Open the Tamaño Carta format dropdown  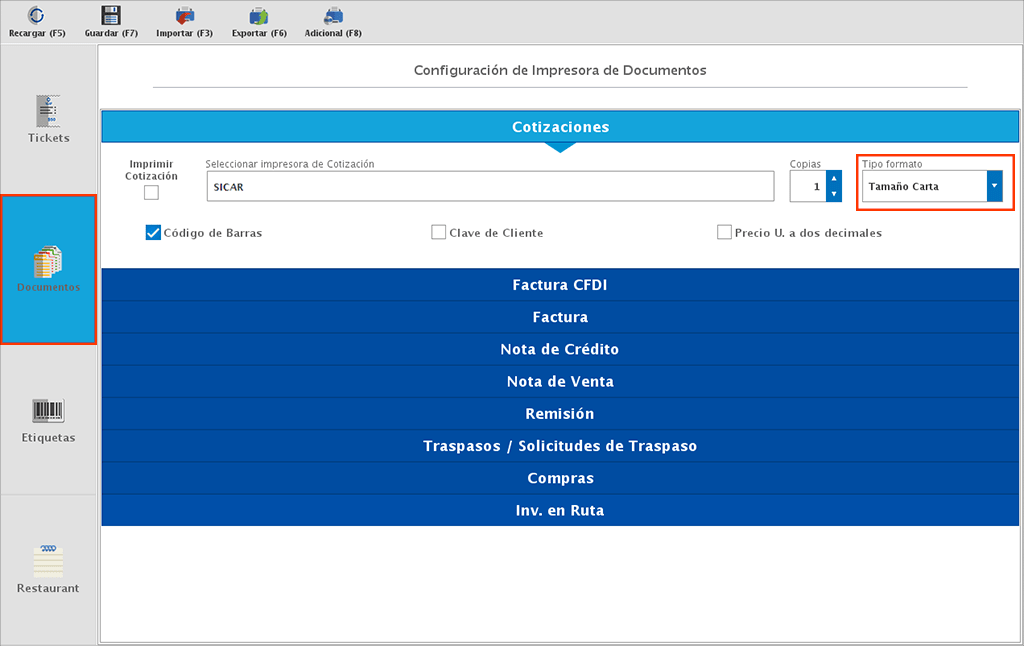994,185
